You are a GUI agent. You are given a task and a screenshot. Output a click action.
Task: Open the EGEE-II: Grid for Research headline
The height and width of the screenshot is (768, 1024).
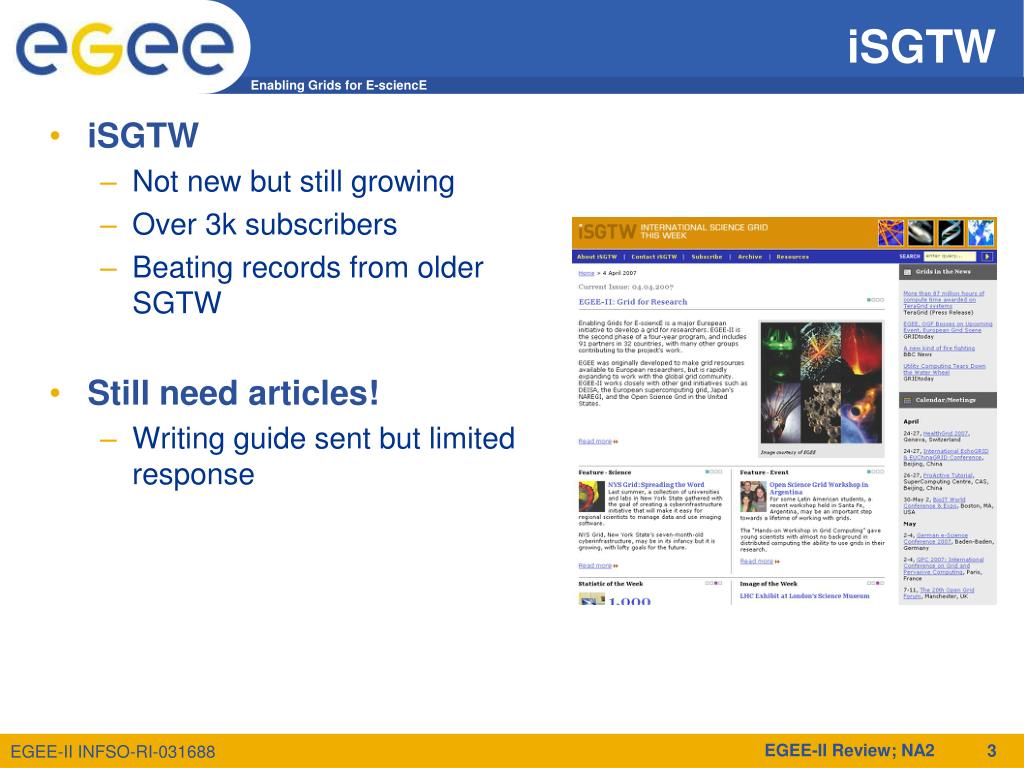coord(633,302)
